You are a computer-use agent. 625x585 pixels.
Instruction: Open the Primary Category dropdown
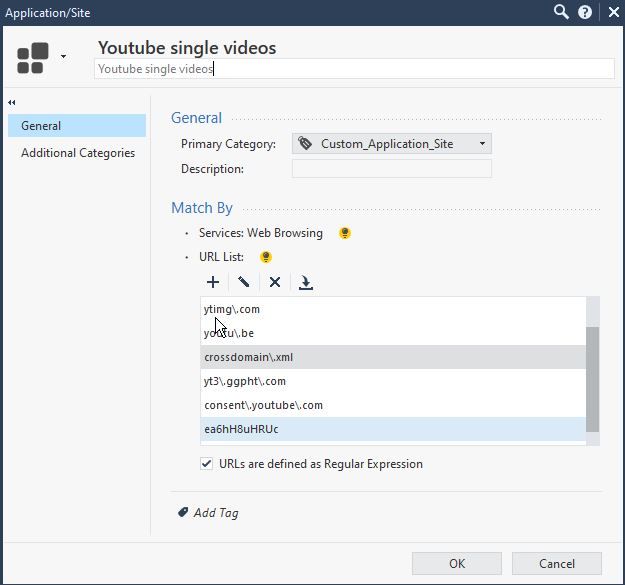click(391, 144)
